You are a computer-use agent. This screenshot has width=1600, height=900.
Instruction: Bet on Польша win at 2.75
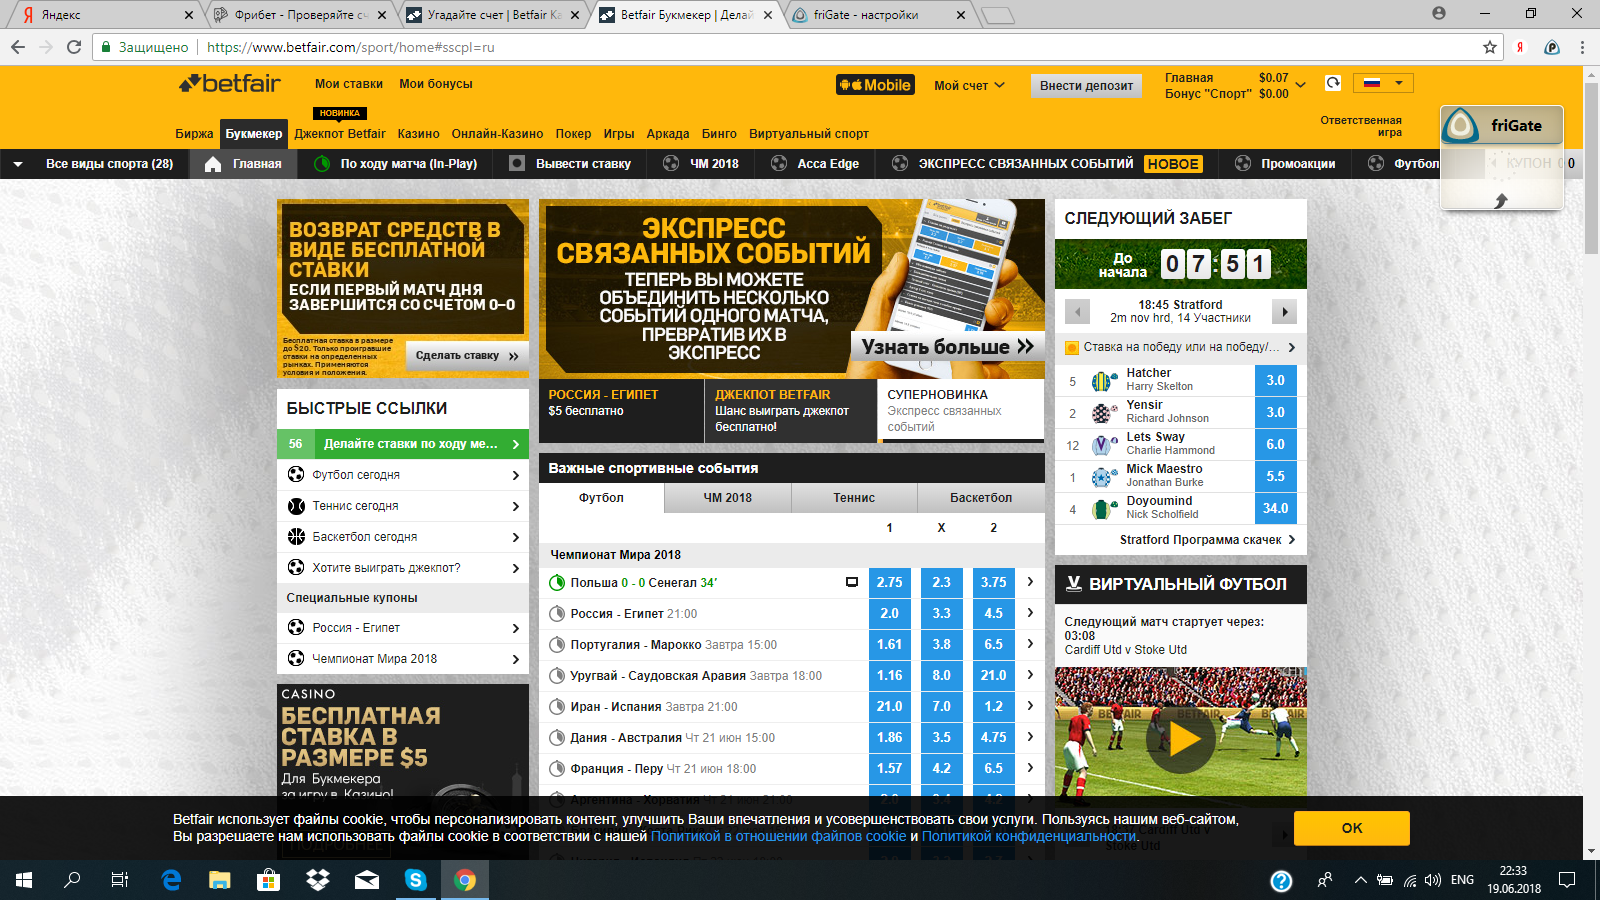[x=889, y=583]
